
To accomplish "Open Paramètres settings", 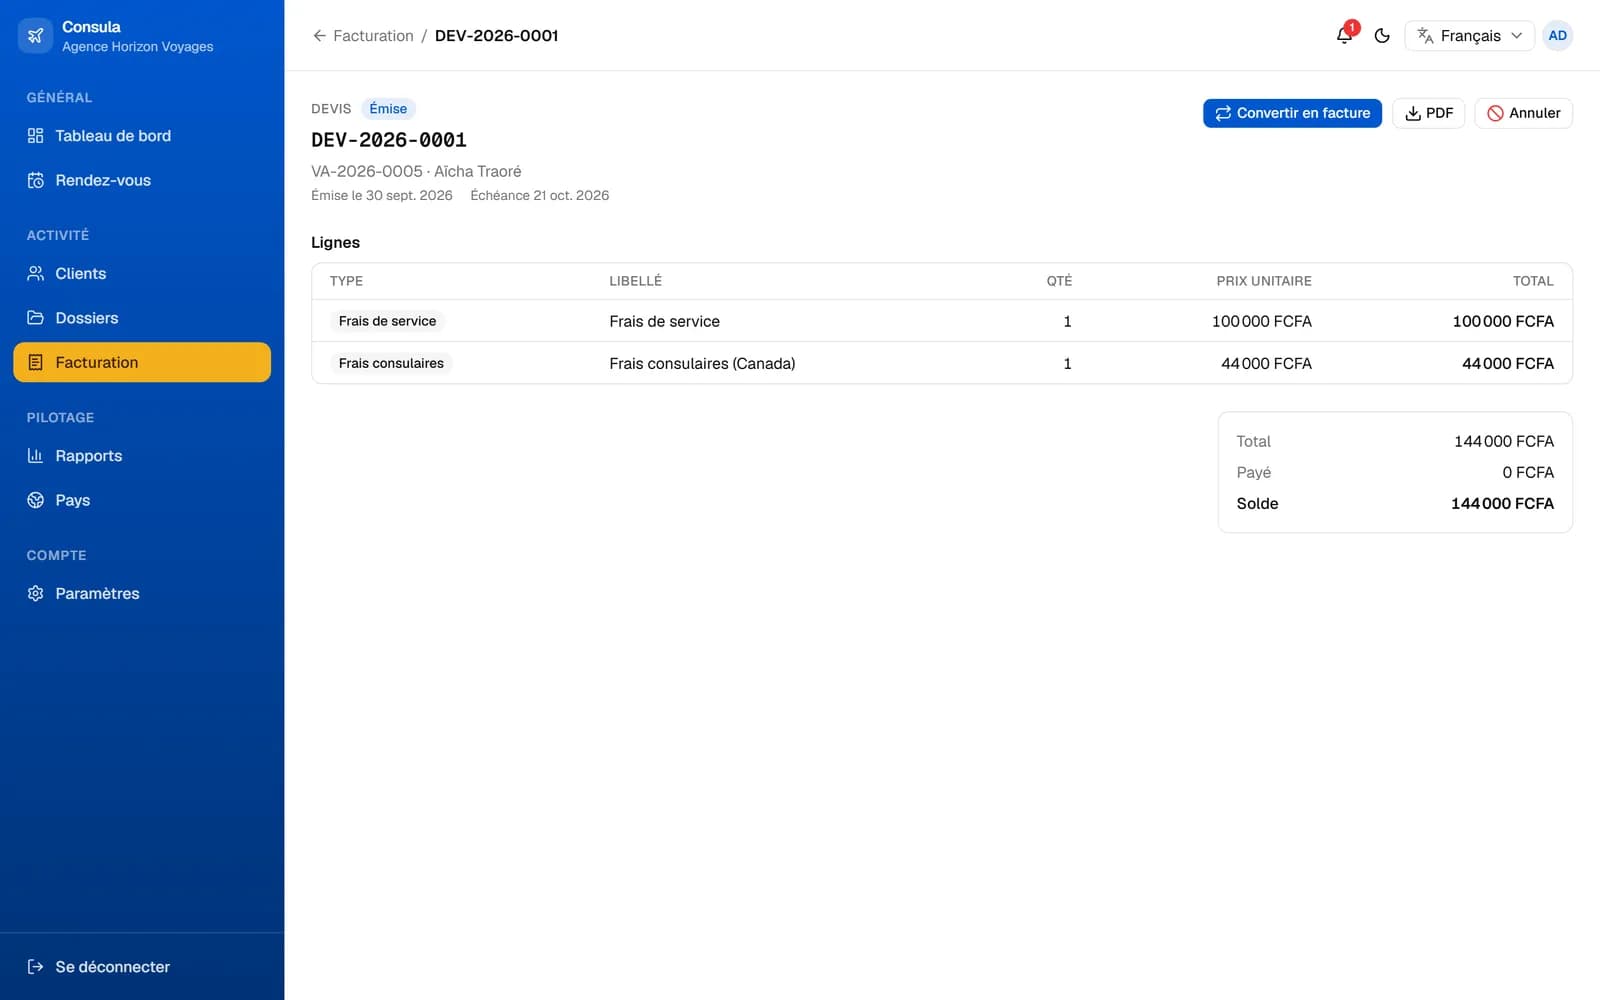I will [x=142, y=594].
